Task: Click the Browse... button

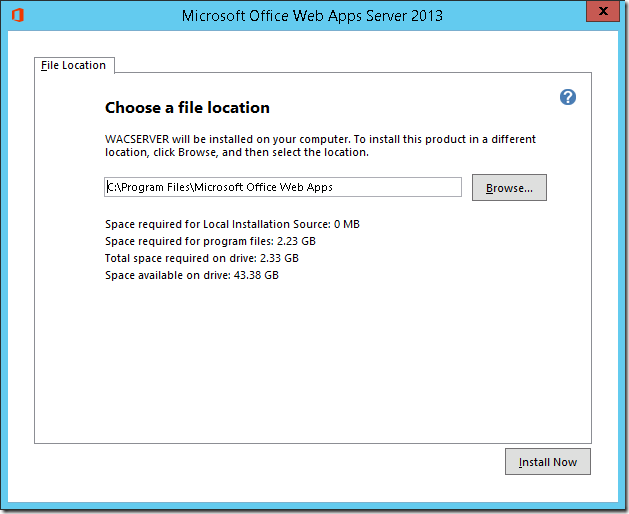Action: point(509,187)
